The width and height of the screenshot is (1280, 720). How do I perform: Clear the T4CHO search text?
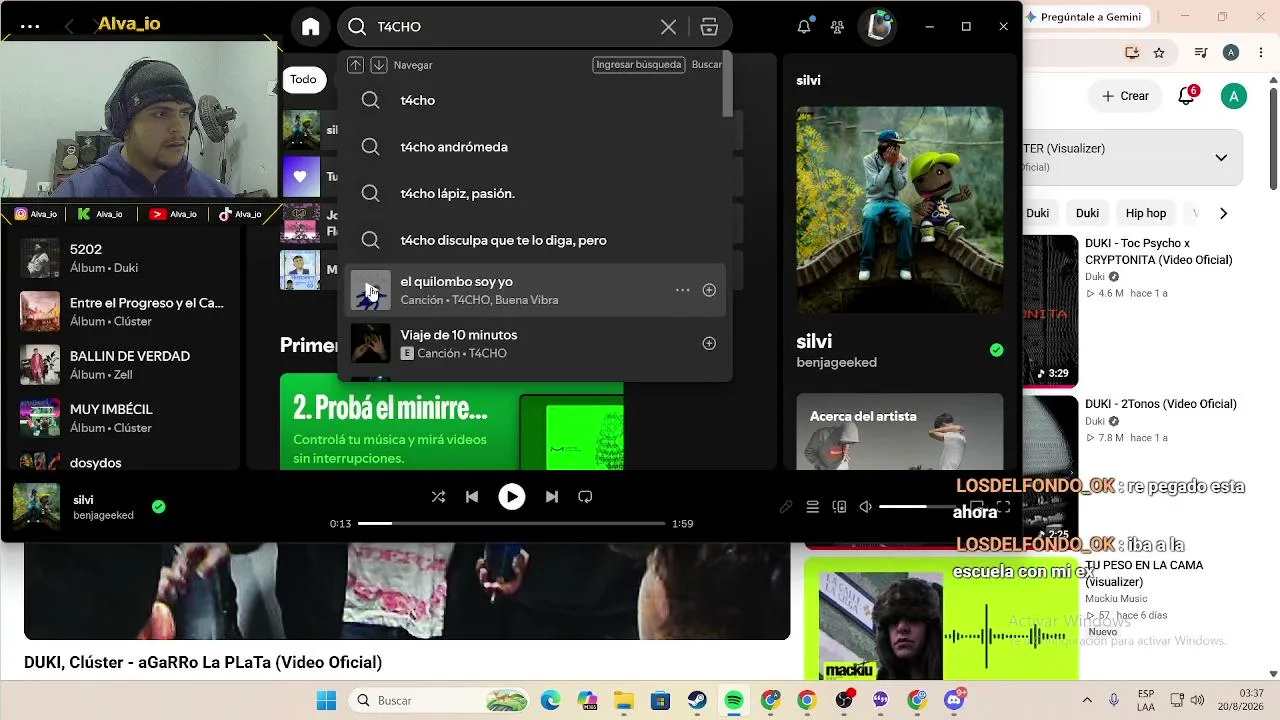pos(668,27)
